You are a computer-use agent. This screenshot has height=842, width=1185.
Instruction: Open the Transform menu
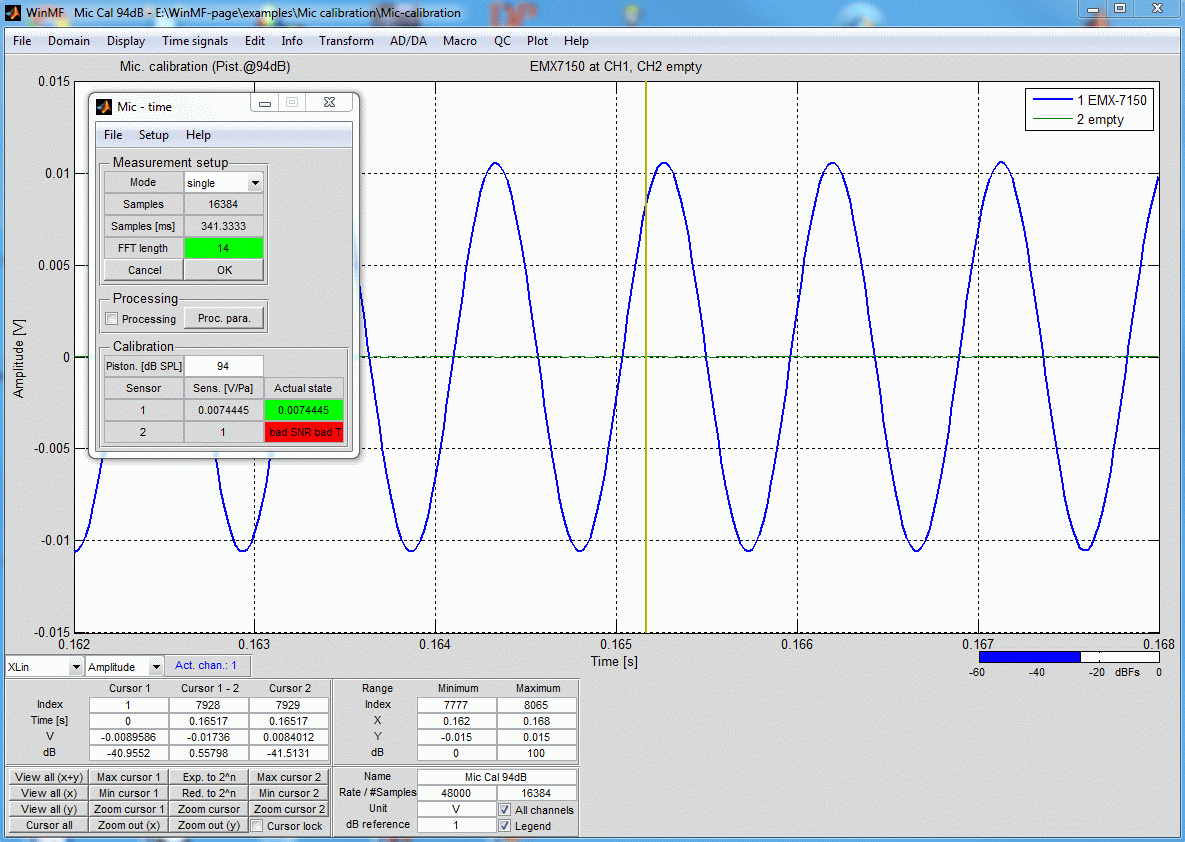(x=346, y=41)
